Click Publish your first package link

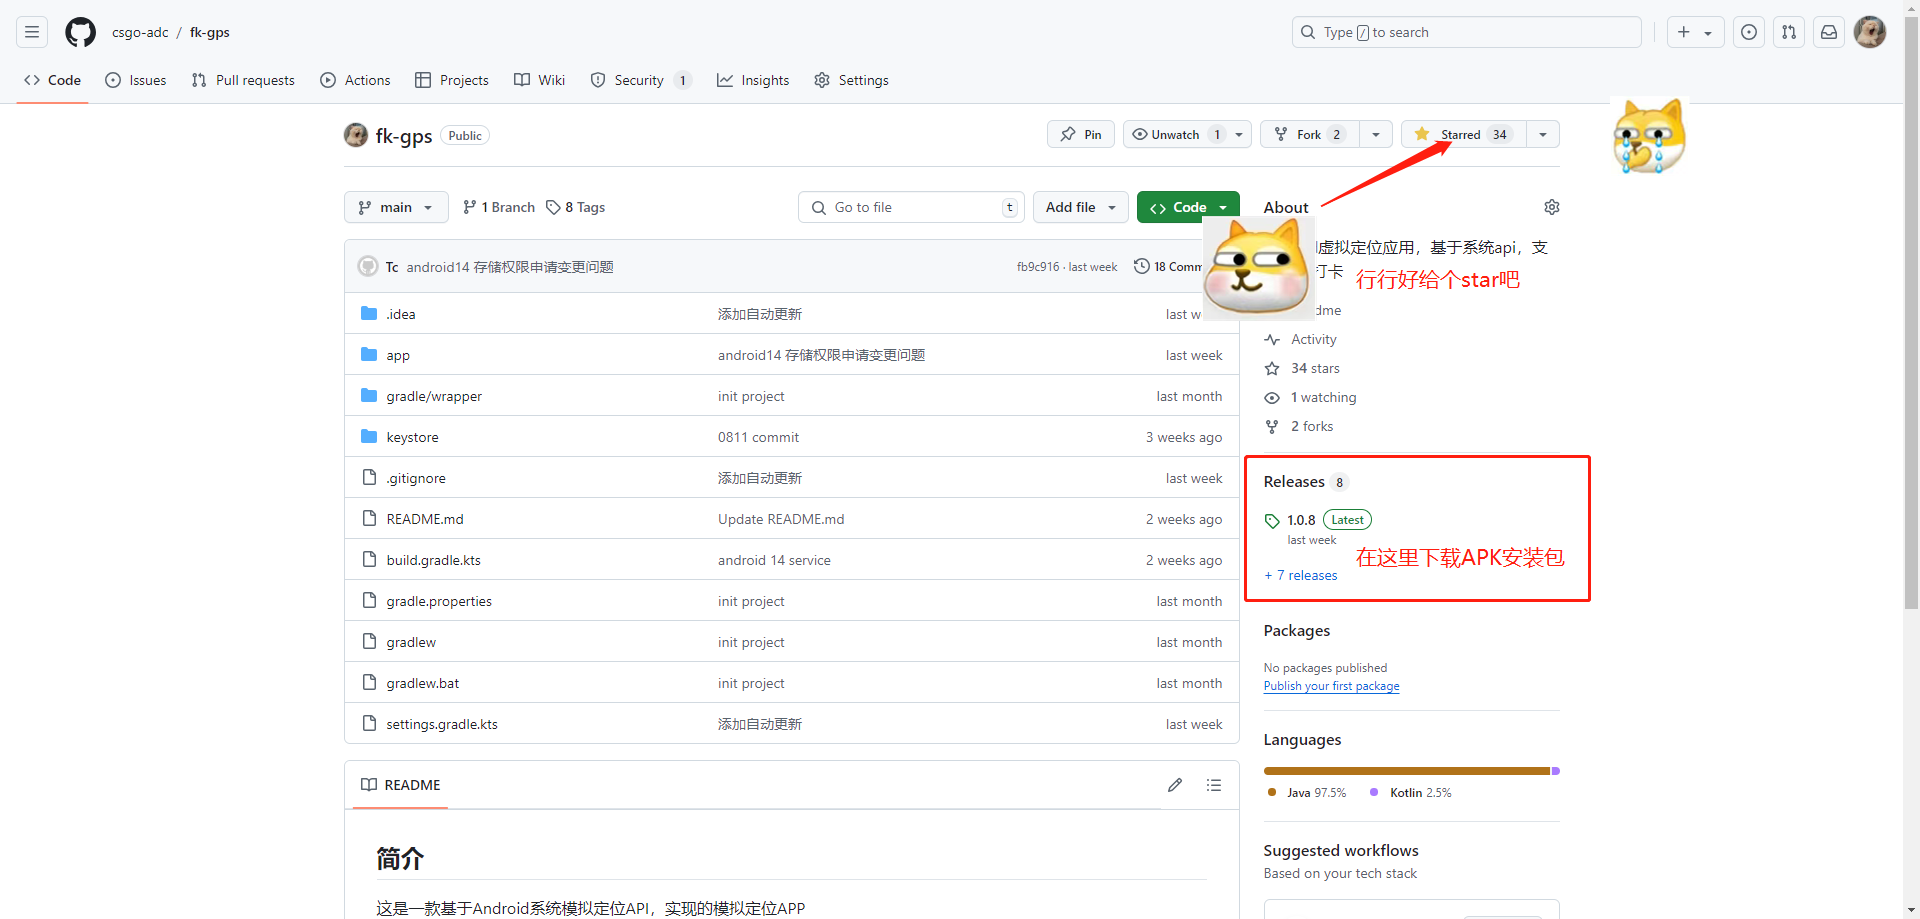(x=1331, y=686)
